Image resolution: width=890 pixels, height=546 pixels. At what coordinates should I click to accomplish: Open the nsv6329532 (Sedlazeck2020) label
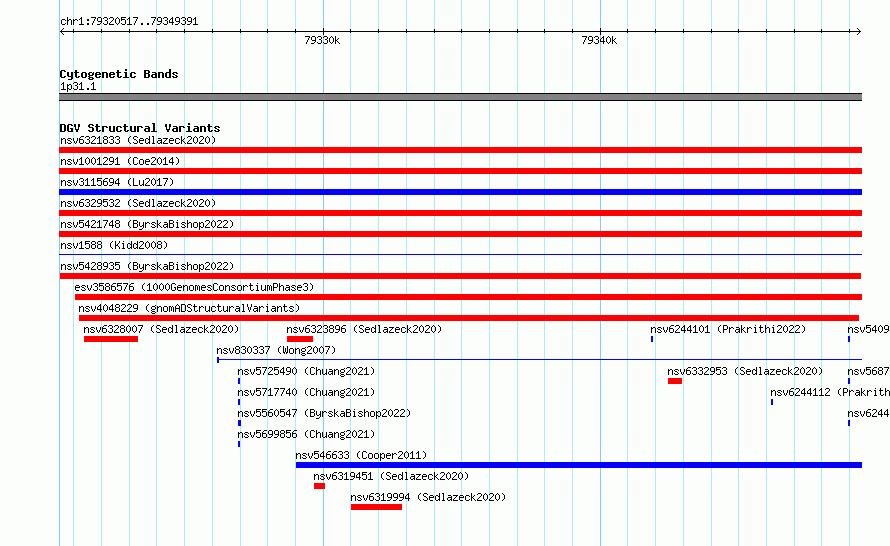[138, 203]
